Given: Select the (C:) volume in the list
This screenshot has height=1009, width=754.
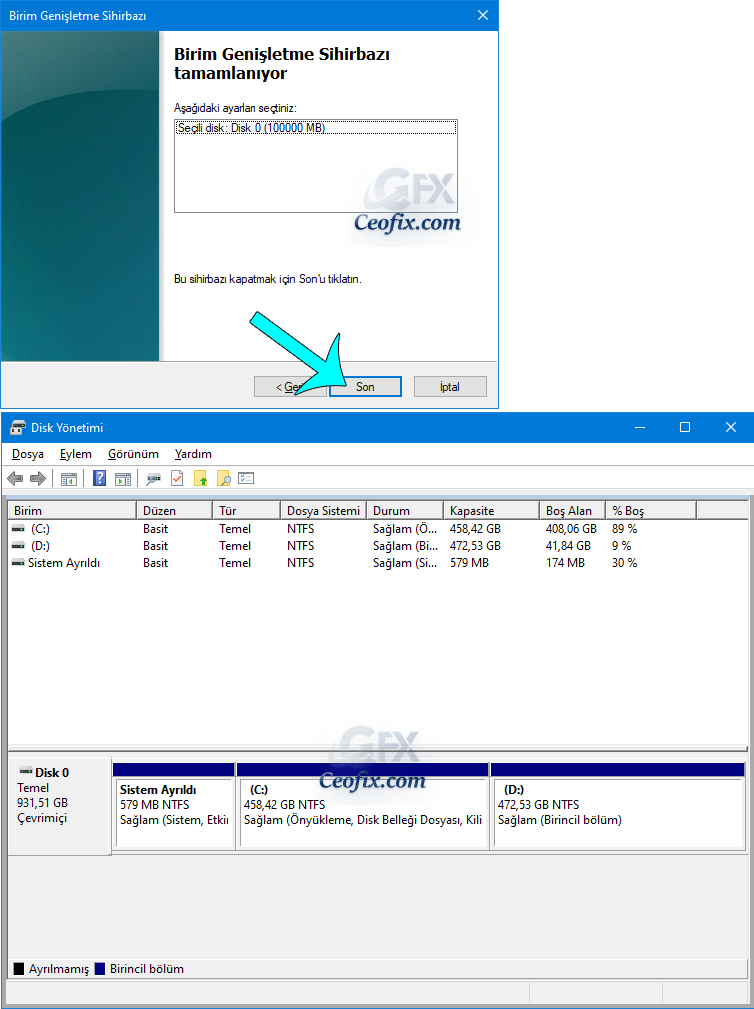Looking at the screenshot, I should pyautogui.click(x=41, y=528).
